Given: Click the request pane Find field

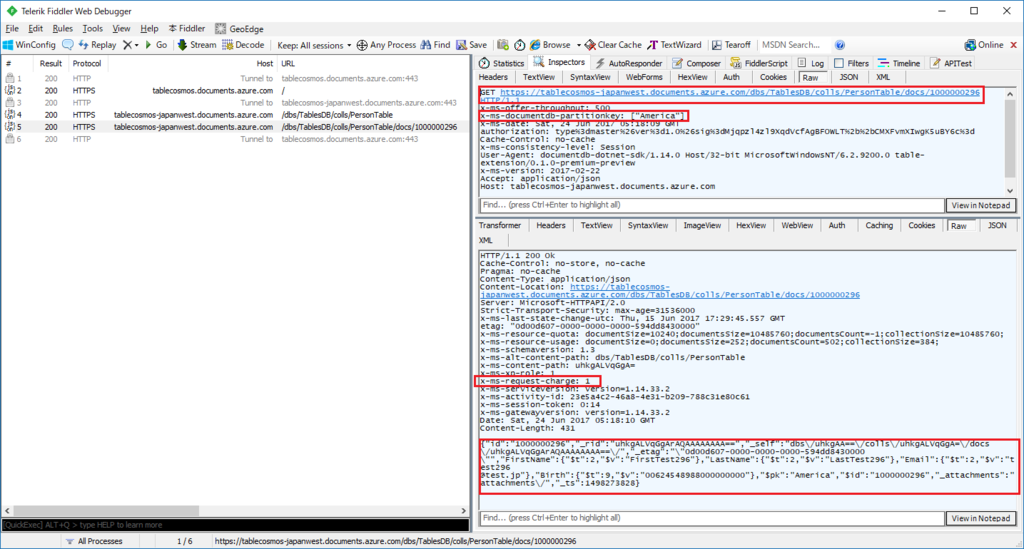Looking at the screenshot, I should click(712, 205).
